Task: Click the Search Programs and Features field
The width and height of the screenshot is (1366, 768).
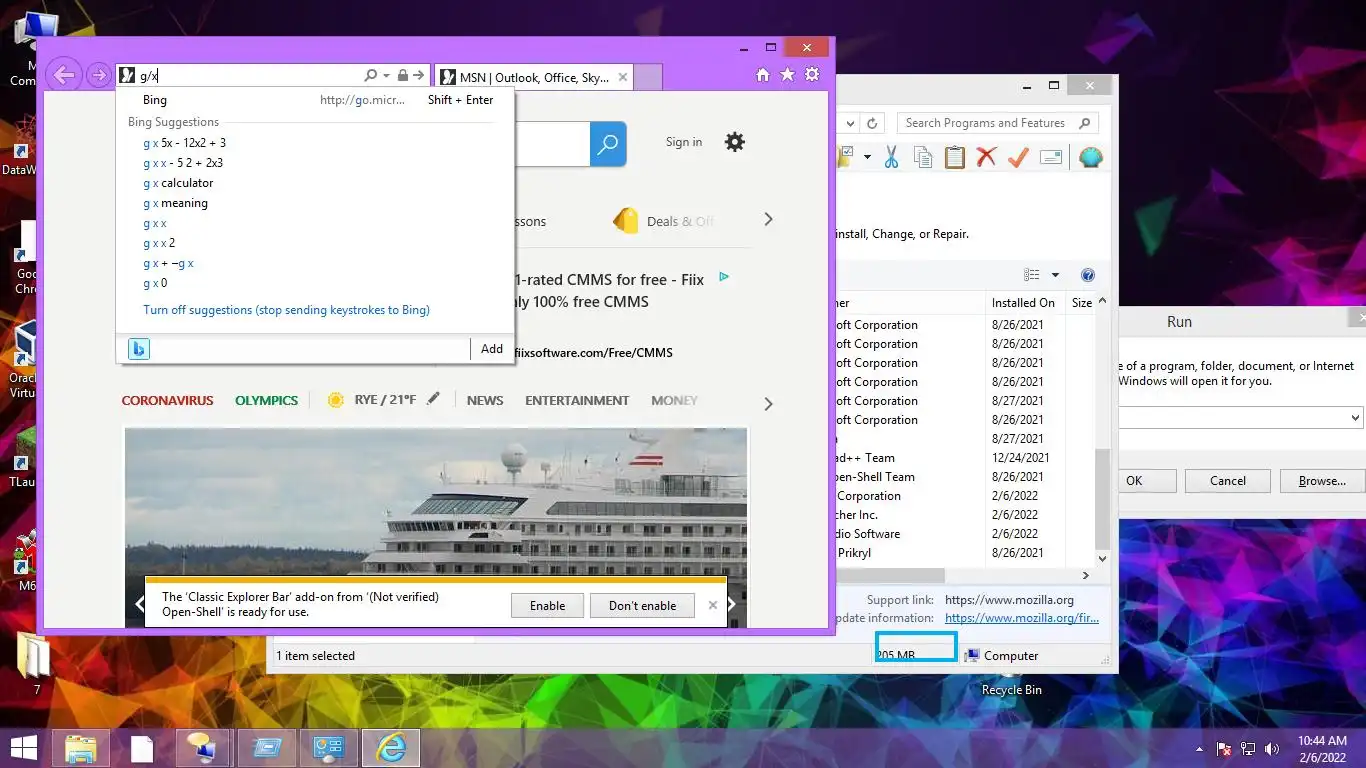Action: (997, 123)
